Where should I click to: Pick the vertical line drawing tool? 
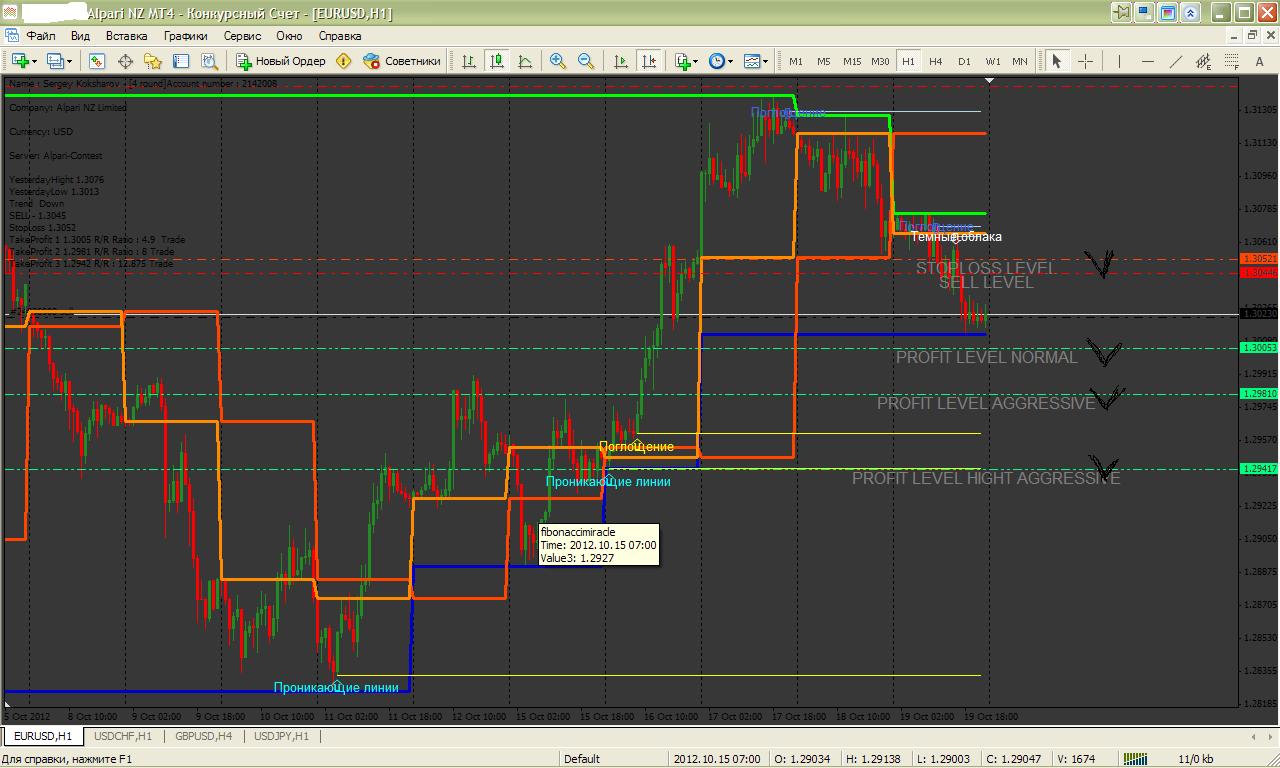(1119, 61)
